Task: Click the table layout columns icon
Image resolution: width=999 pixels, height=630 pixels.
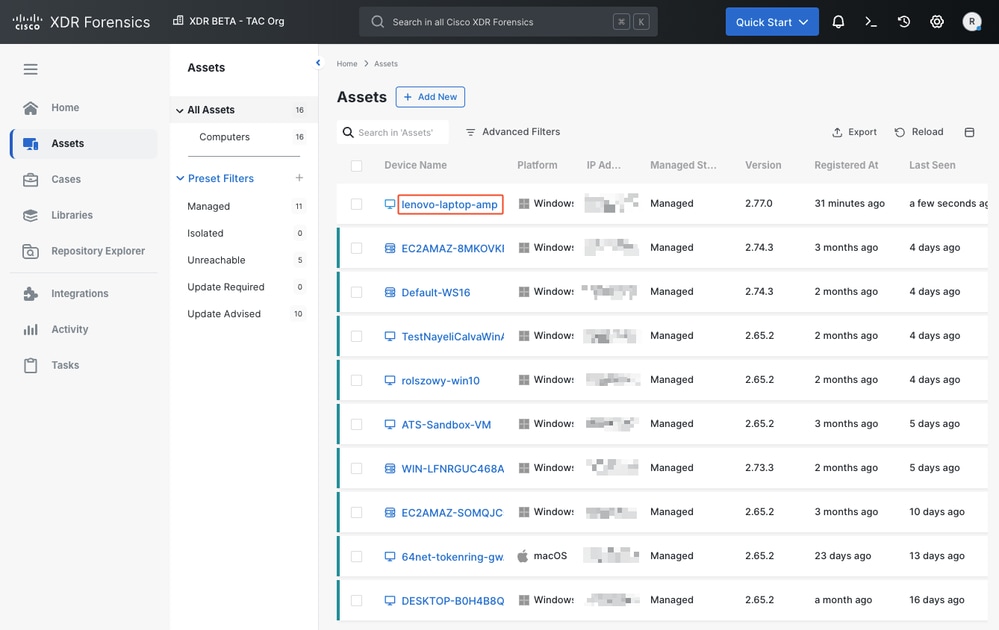Action: pos(969,132)
